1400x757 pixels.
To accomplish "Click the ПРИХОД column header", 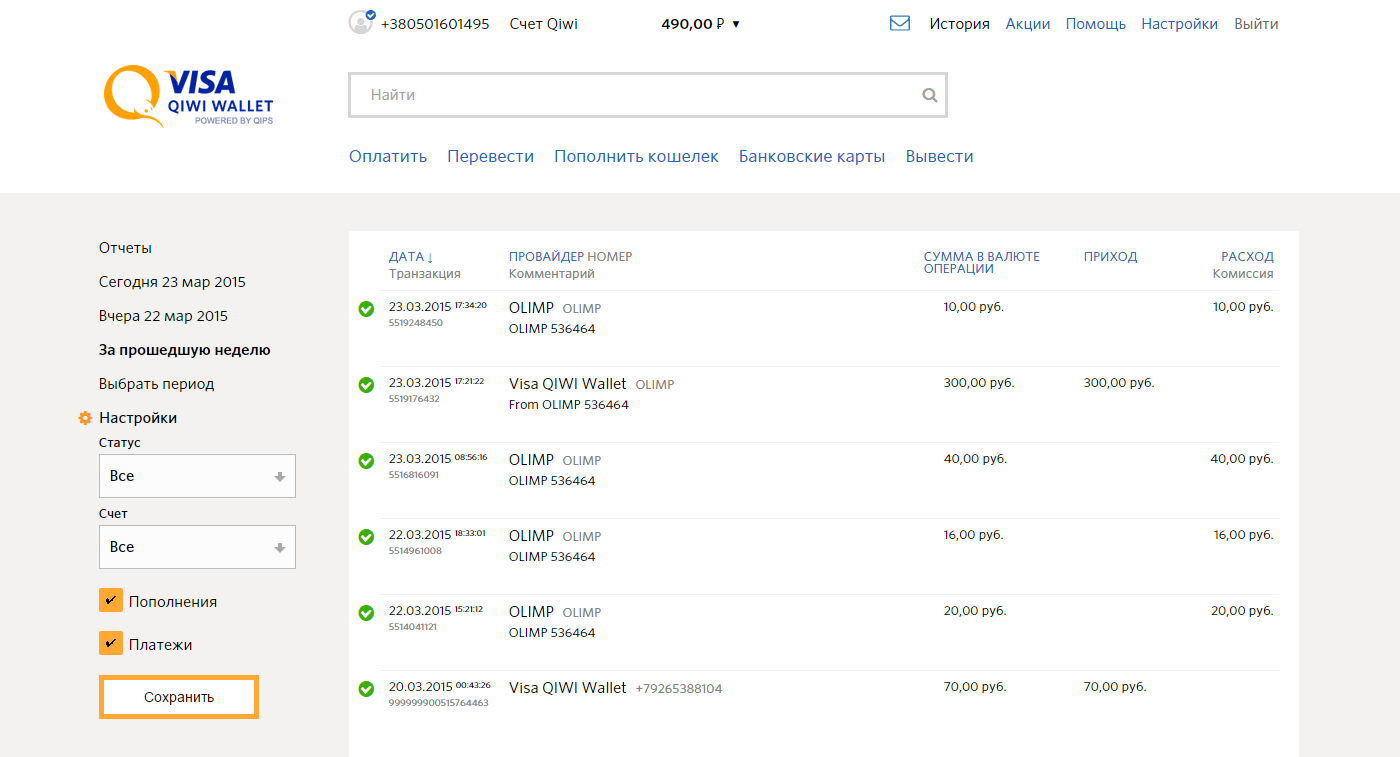I will coord(1110,257).
